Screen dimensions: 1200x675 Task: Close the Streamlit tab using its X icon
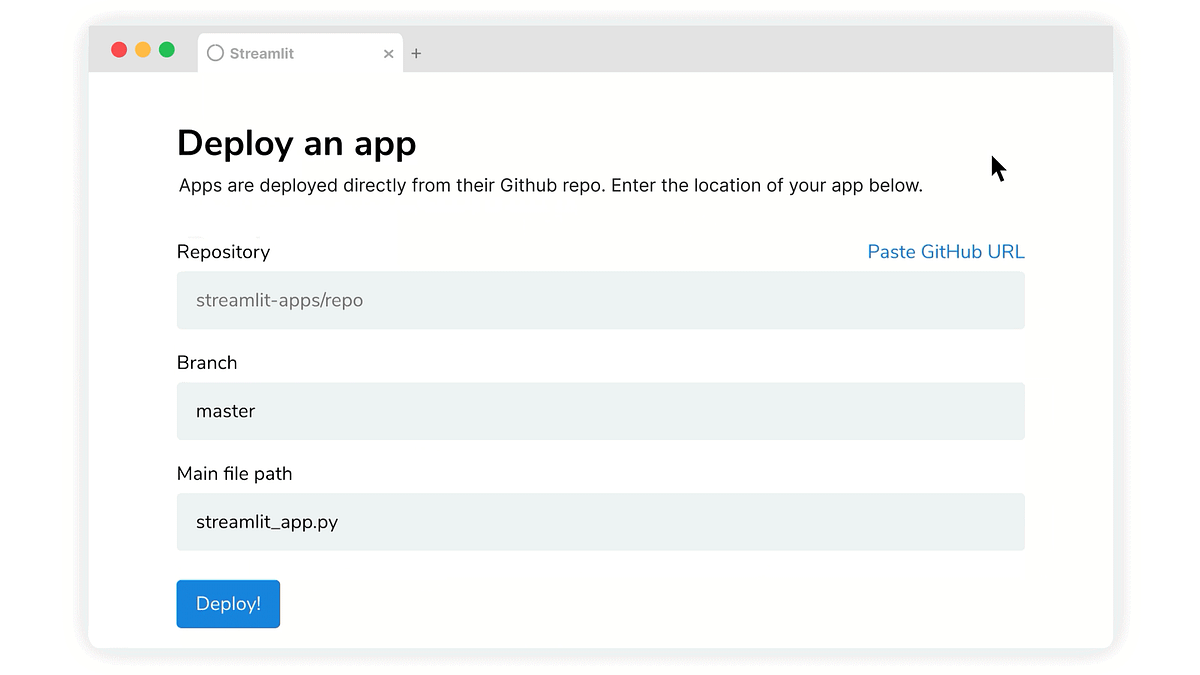pos(389,54)
